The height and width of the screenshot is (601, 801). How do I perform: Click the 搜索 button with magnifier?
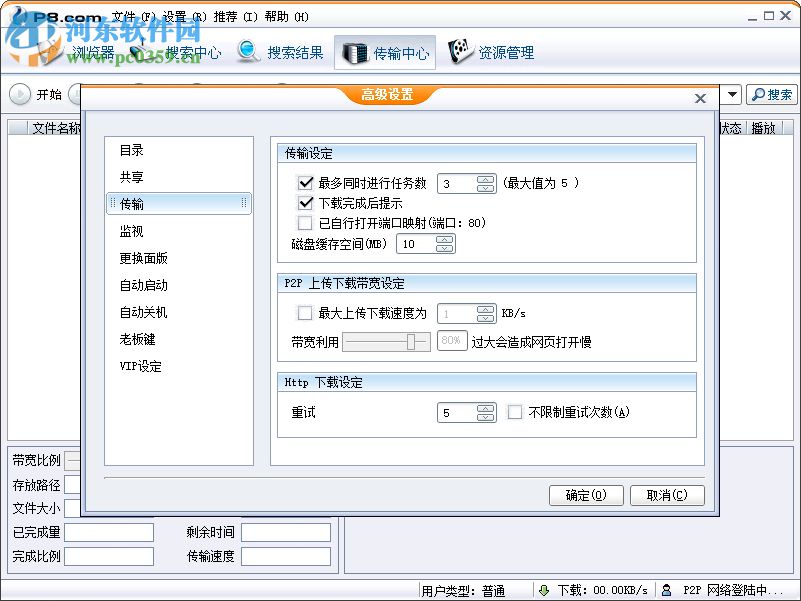tap(772, 95)
